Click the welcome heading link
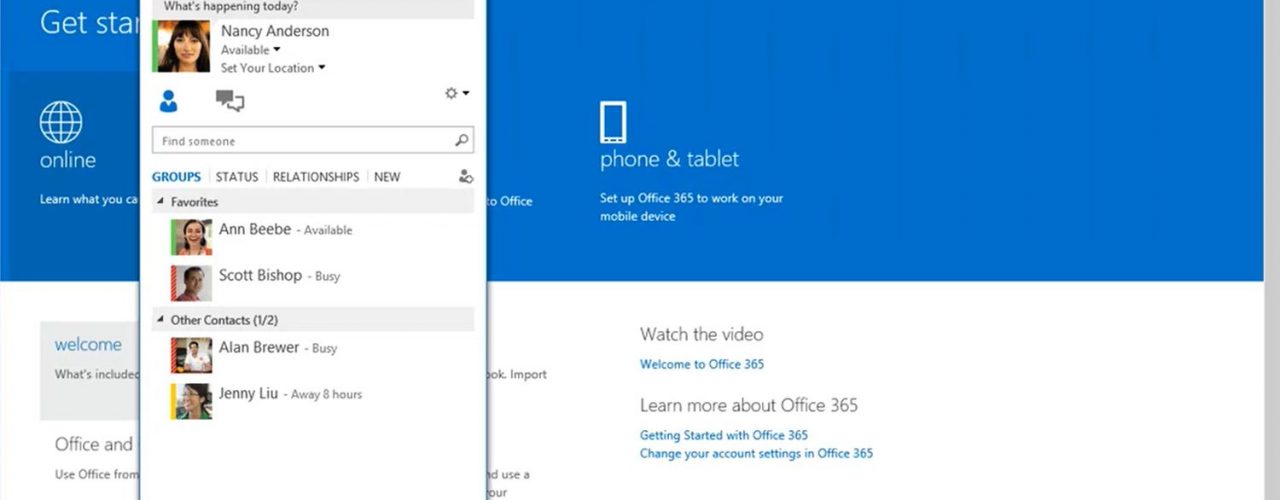Image resolution: width=1280 pixels, height=500 pixels. point(88,344)
